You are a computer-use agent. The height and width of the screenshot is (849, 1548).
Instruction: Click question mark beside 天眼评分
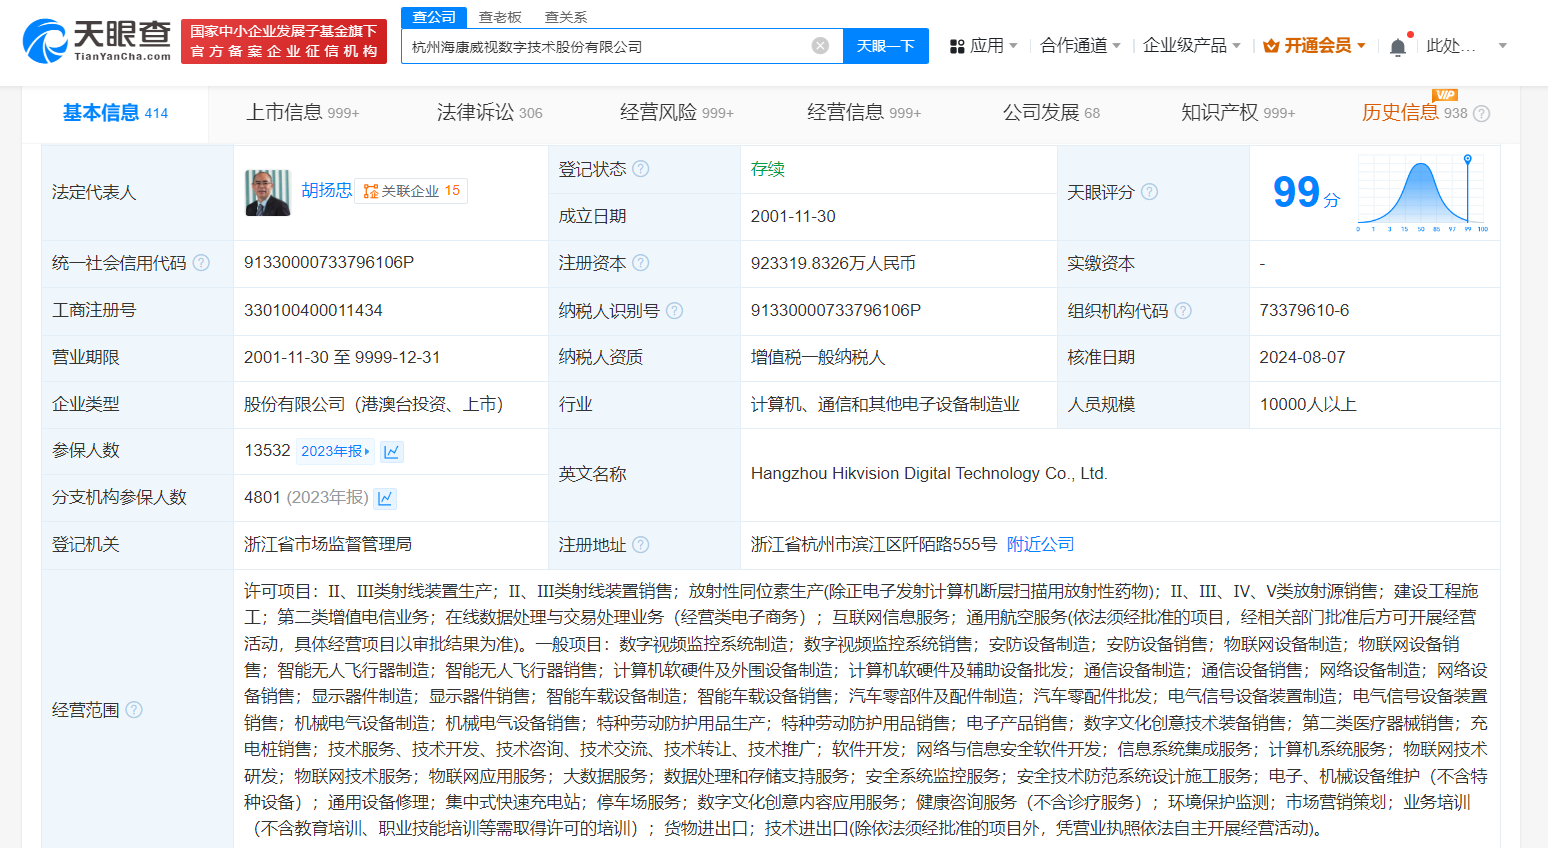click(1151, 192)
